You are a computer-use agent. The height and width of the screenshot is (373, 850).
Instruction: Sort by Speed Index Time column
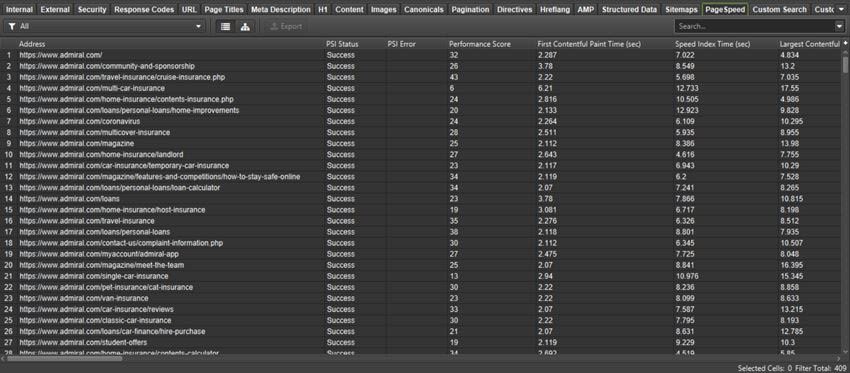click(712, 44)
